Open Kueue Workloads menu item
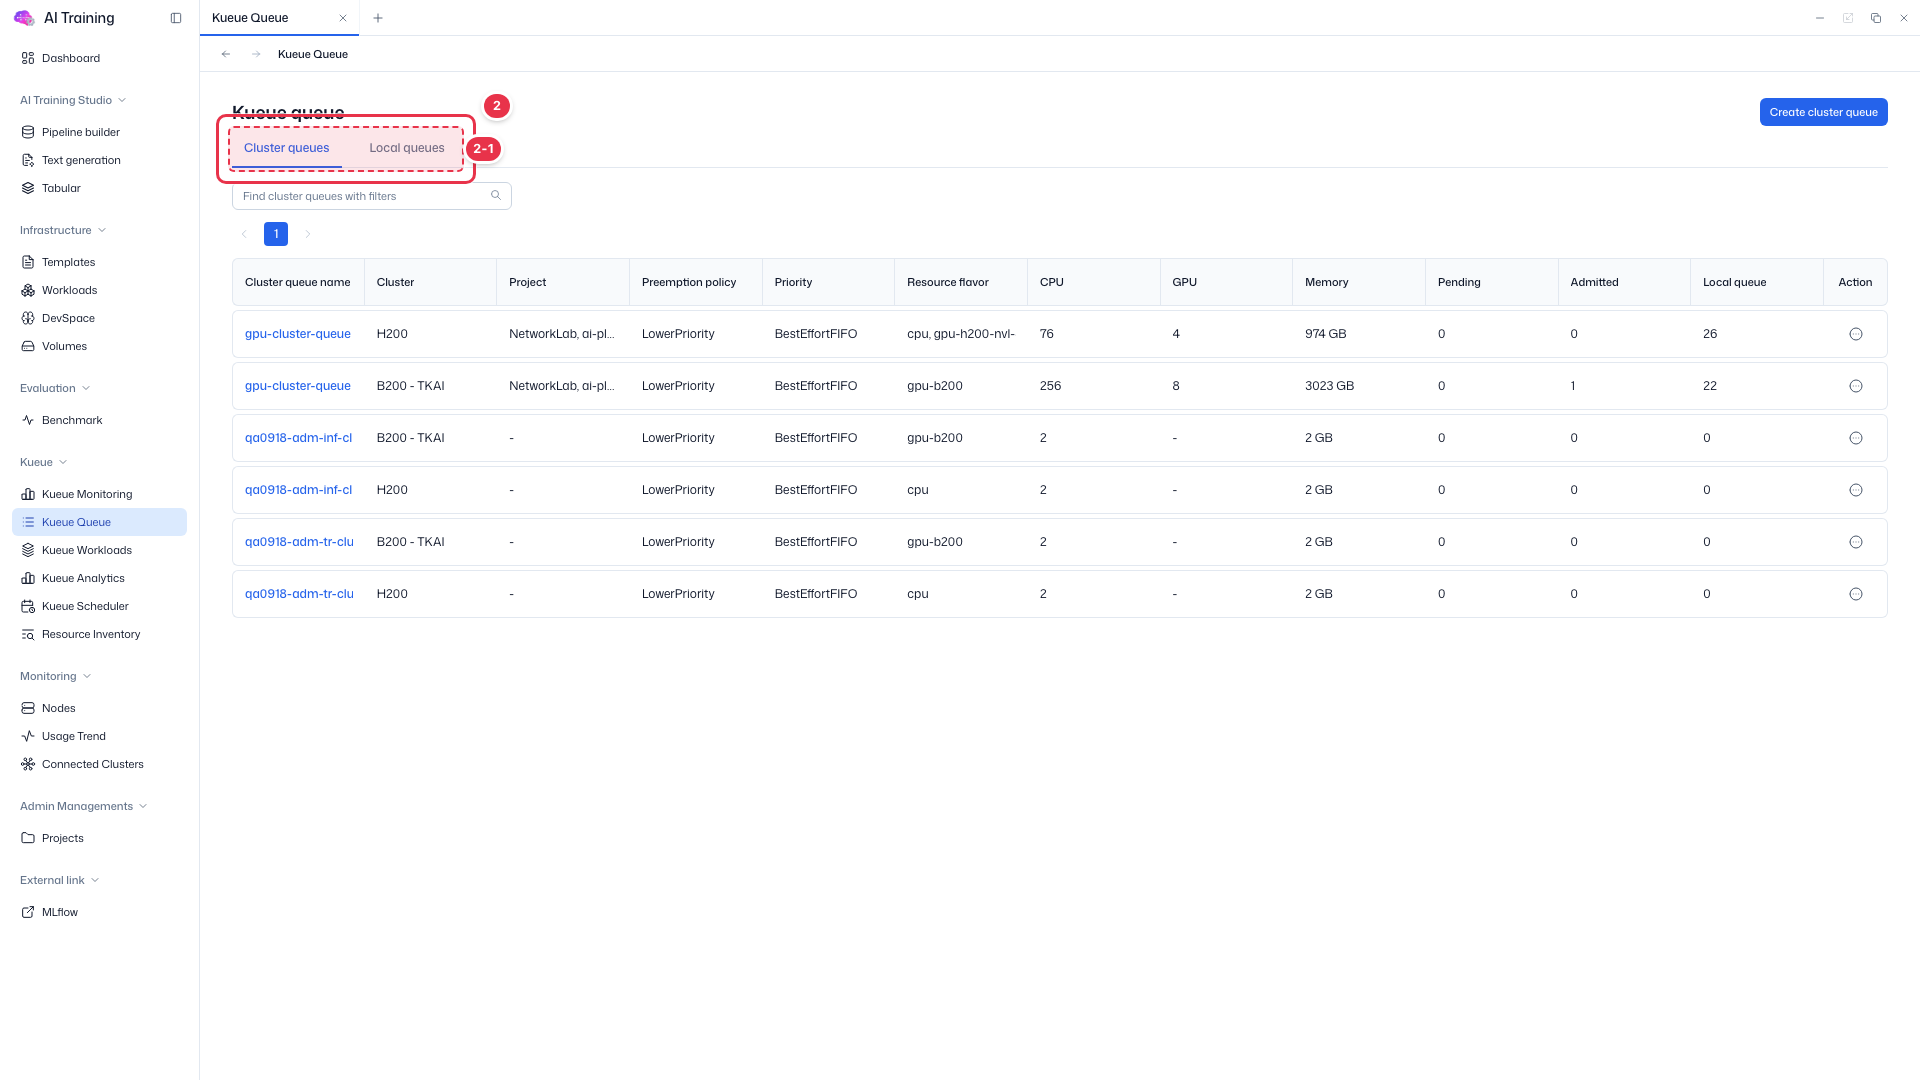Image resolution: width=1920 pixels, height=1080 pixels. 87,550
